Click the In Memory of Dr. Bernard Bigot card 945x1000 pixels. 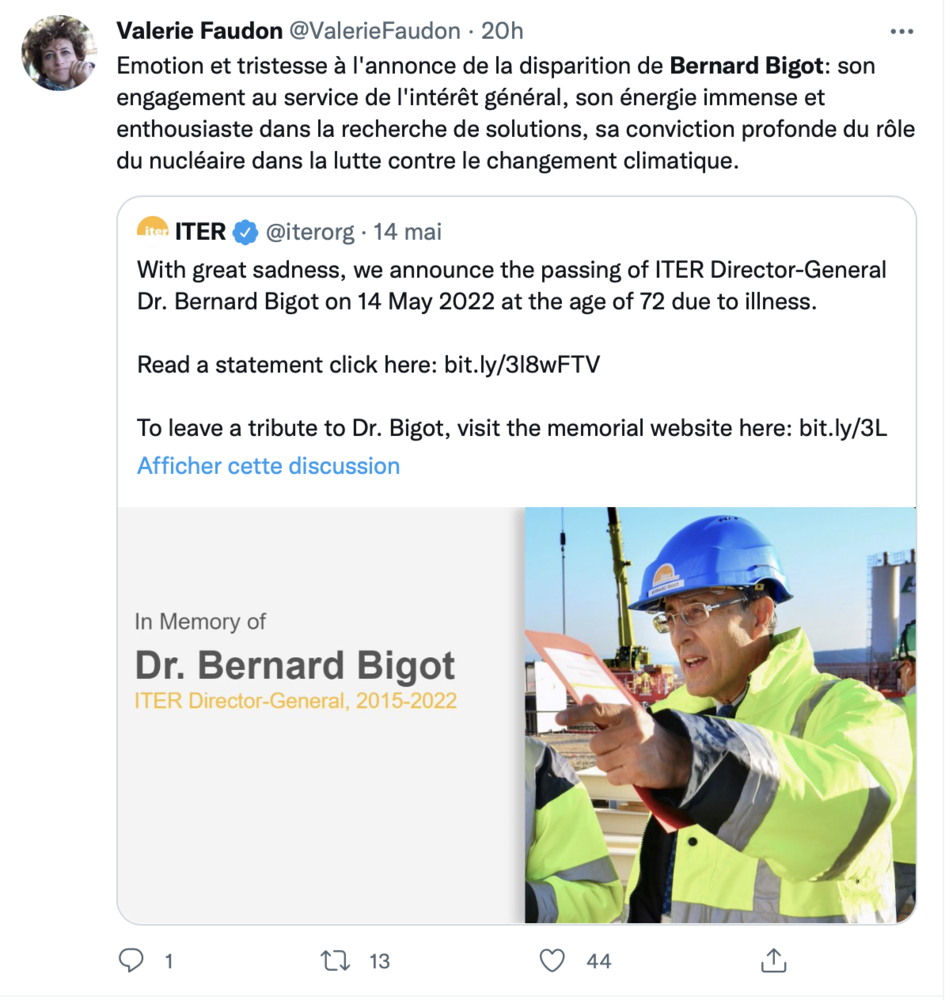[x=320, y=714]
